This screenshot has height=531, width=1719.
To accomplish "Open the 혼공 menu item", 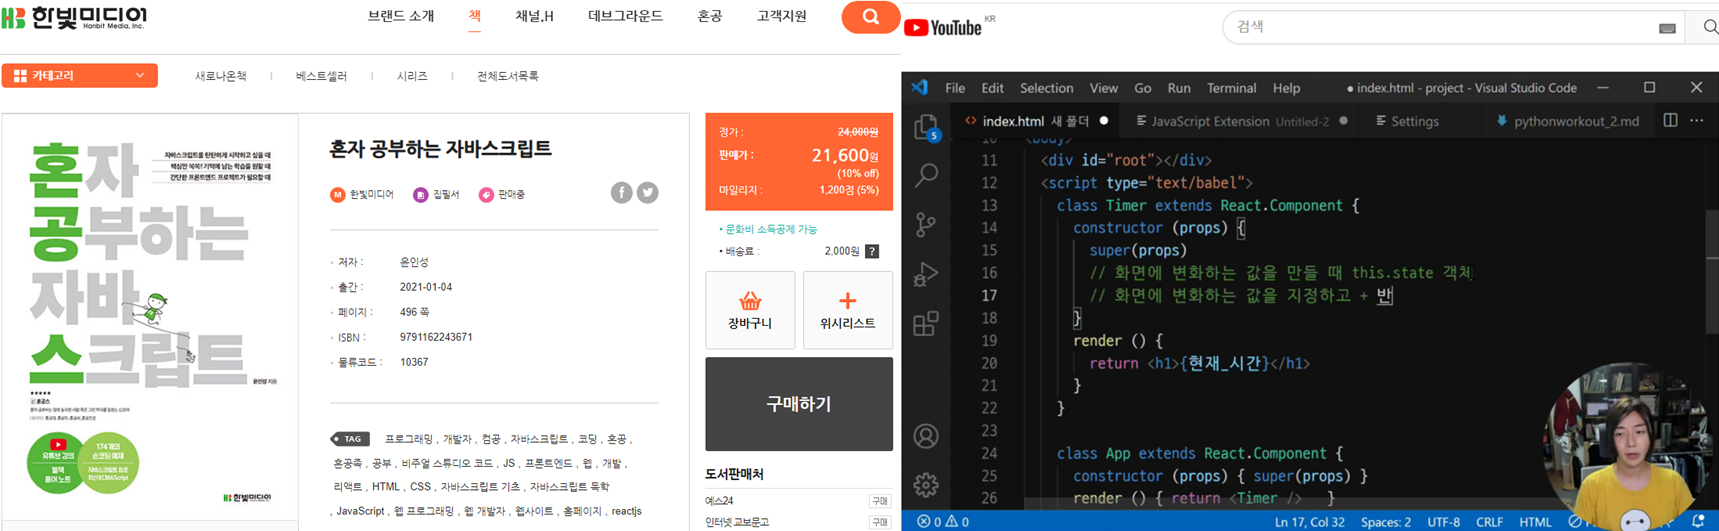I will pyautogui.click(x=710, y=16).
